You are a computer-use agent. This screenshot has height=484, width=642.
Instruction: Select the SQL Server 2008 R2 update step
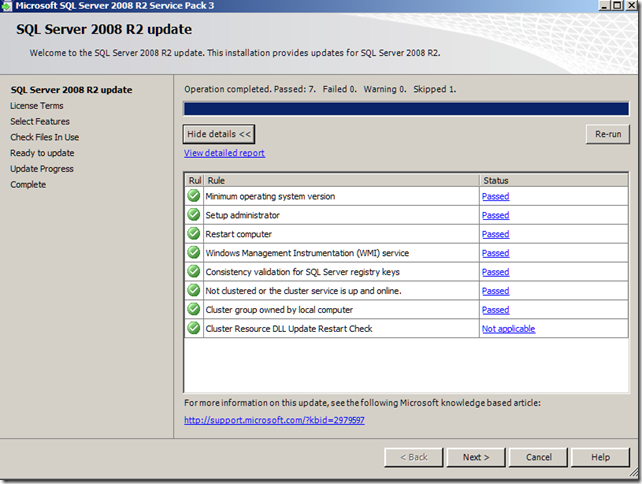tap(71, 90)
